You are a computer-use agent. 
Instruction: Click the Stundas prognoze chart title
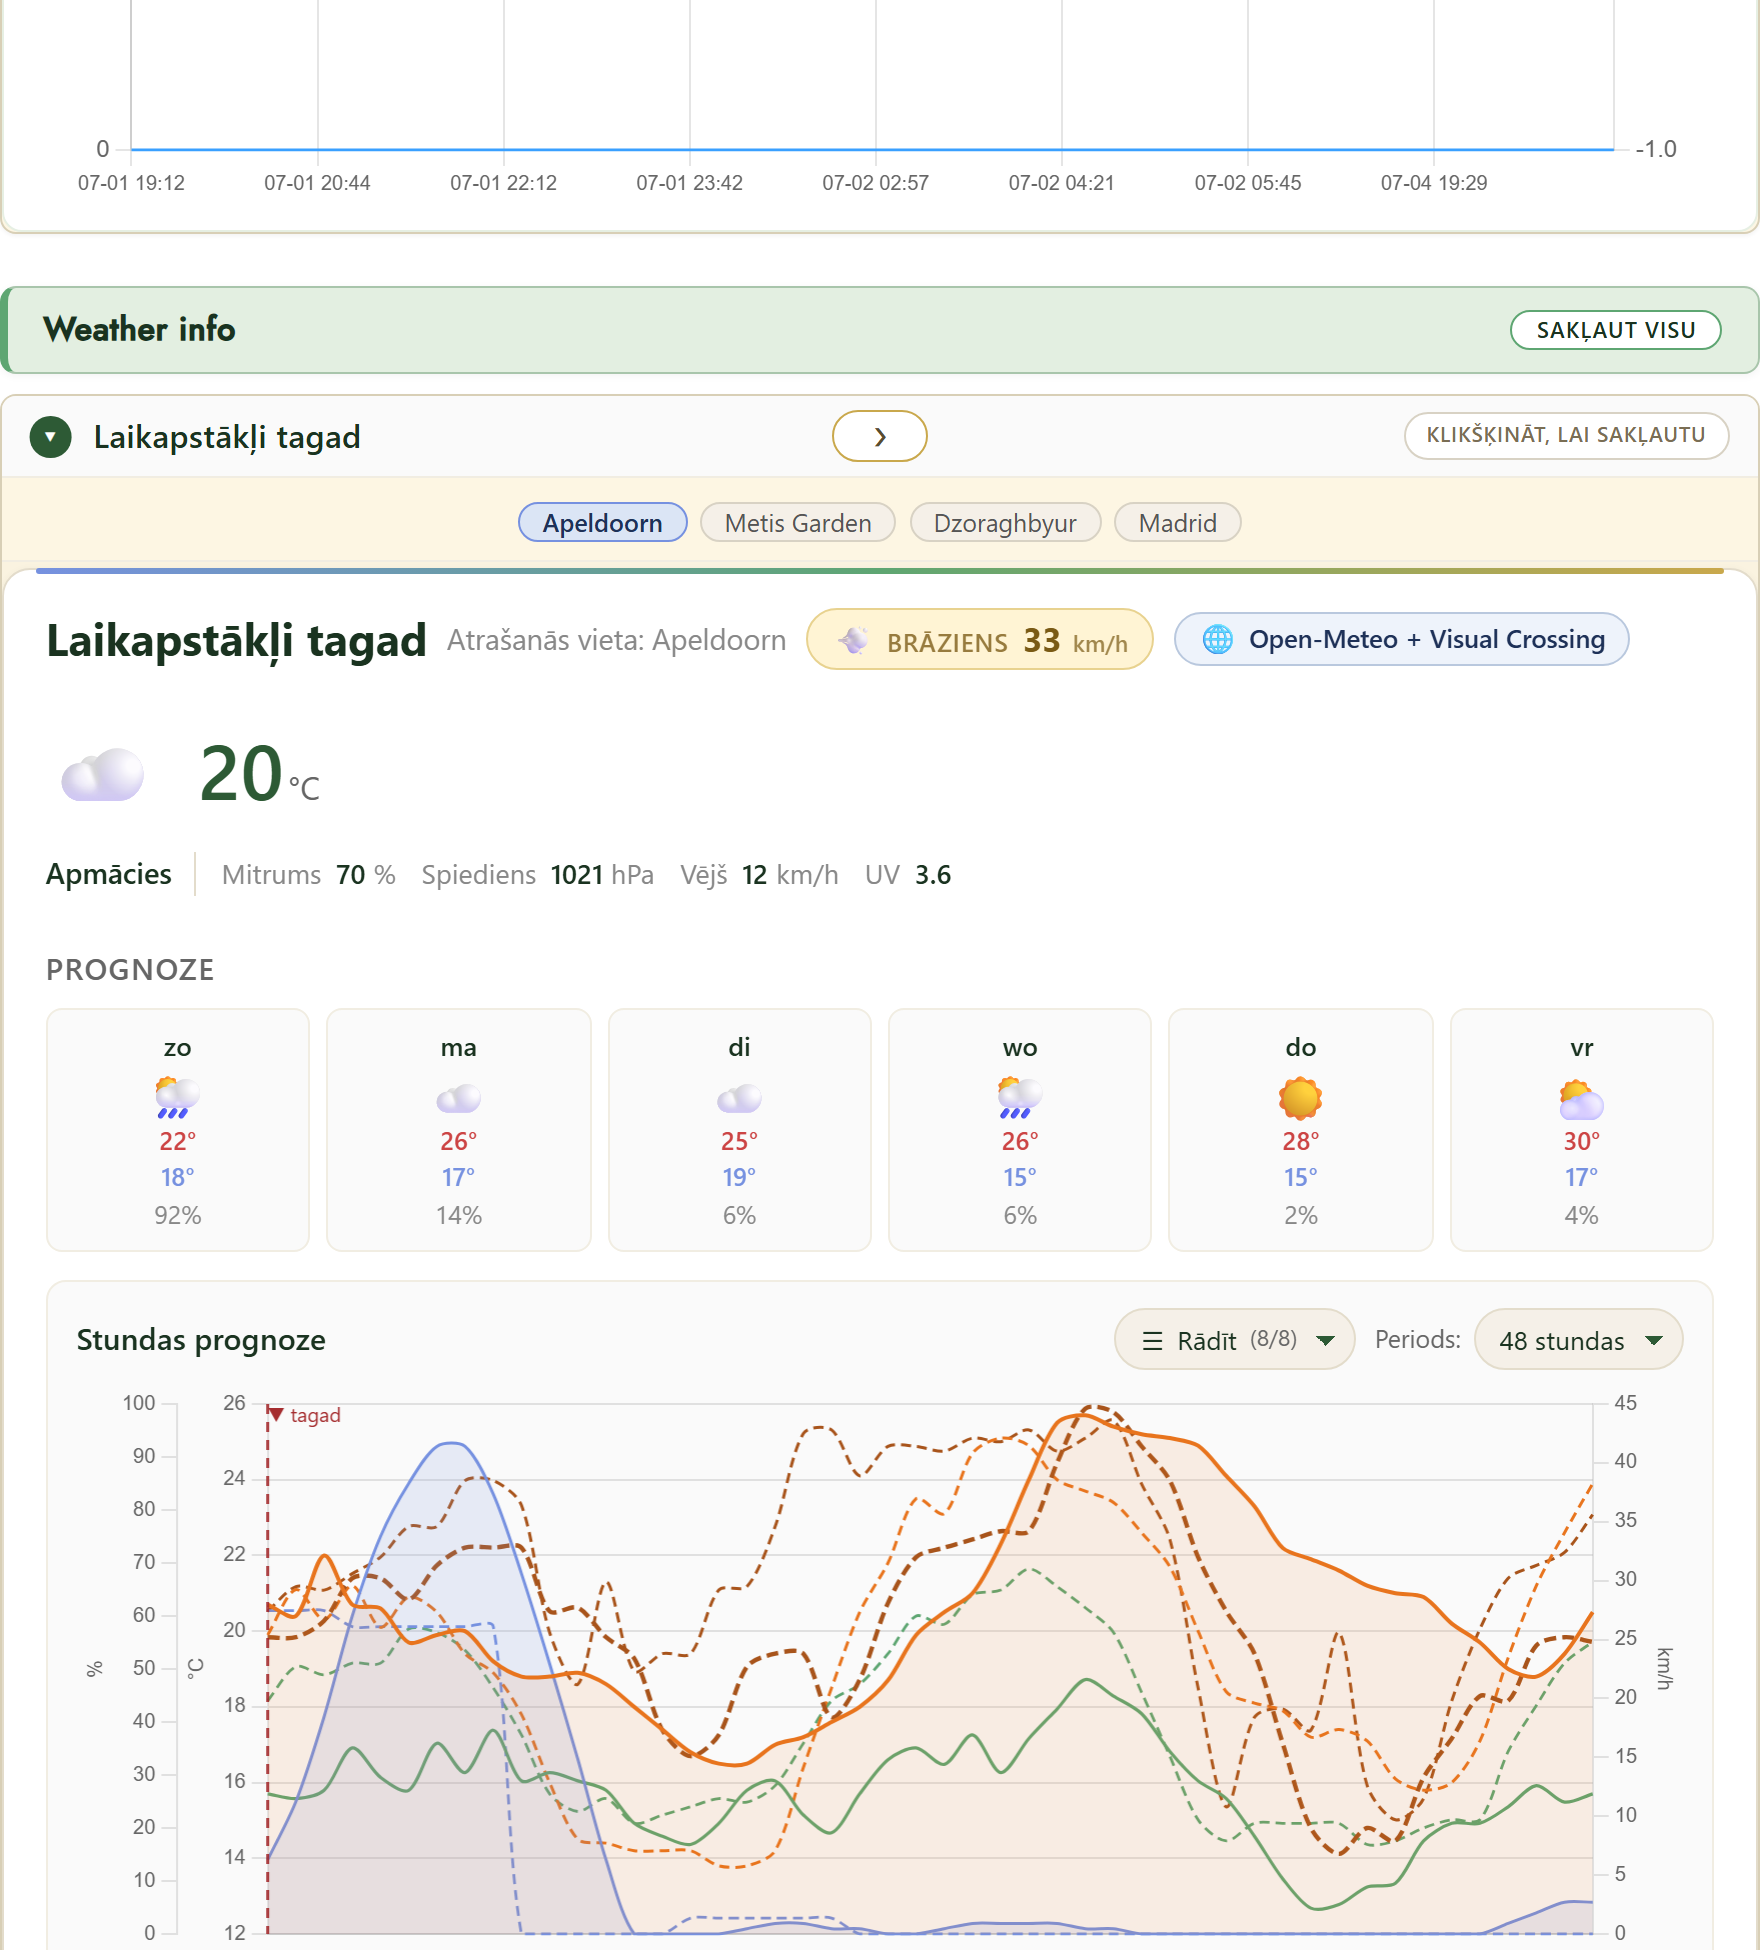(201, 1339)
